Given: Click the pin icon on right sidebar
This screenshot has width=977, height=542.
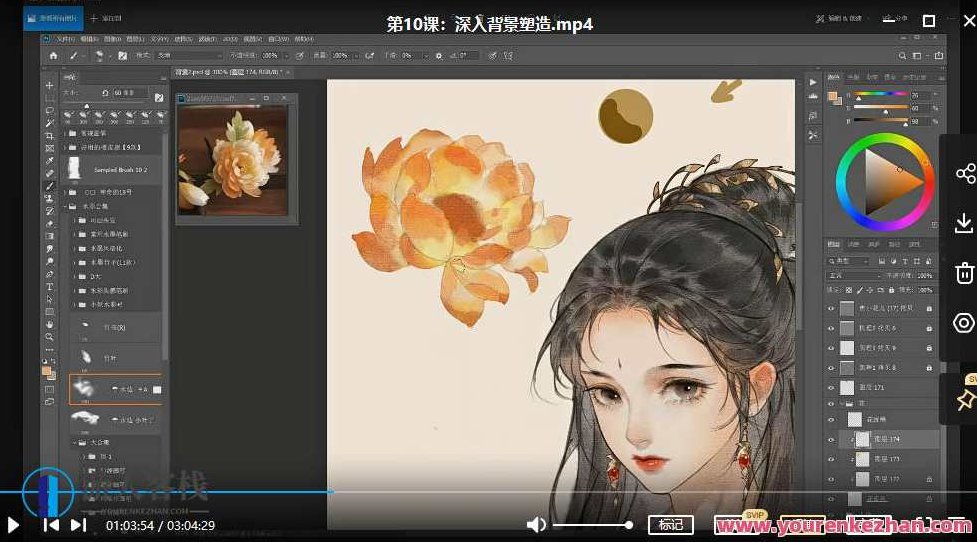Looking at the screenshot, I should click(x=966, y=399).
